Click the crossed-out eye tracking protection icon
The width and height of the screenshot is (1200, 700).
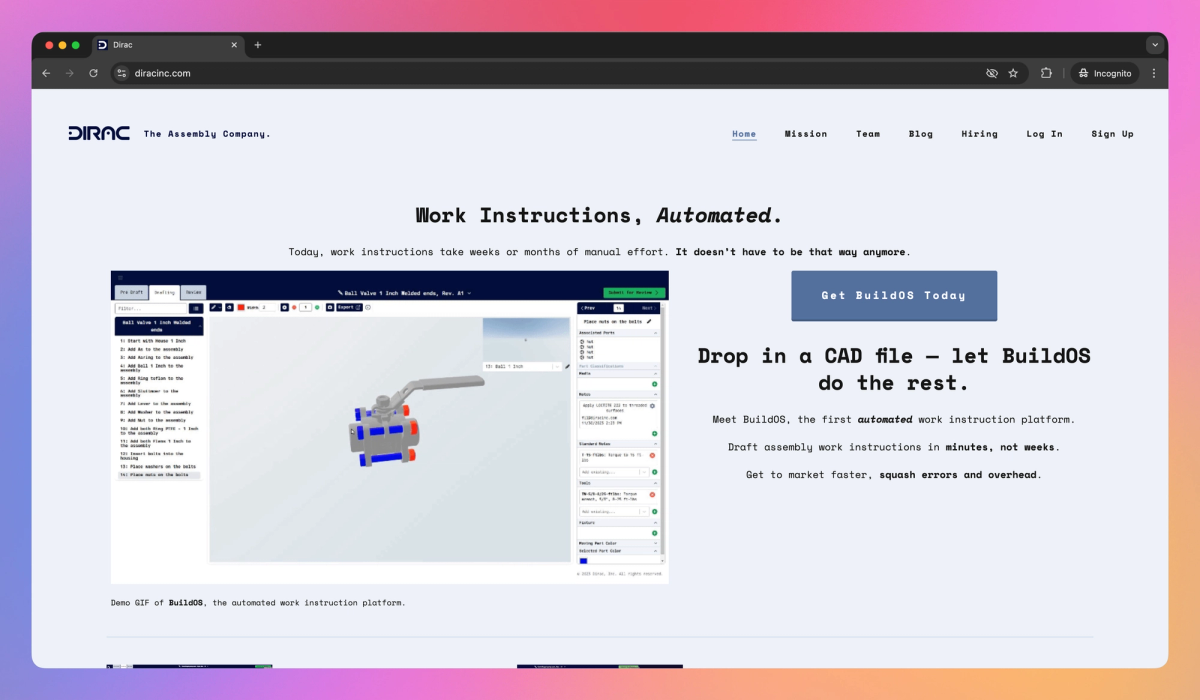tap(992, 73)
